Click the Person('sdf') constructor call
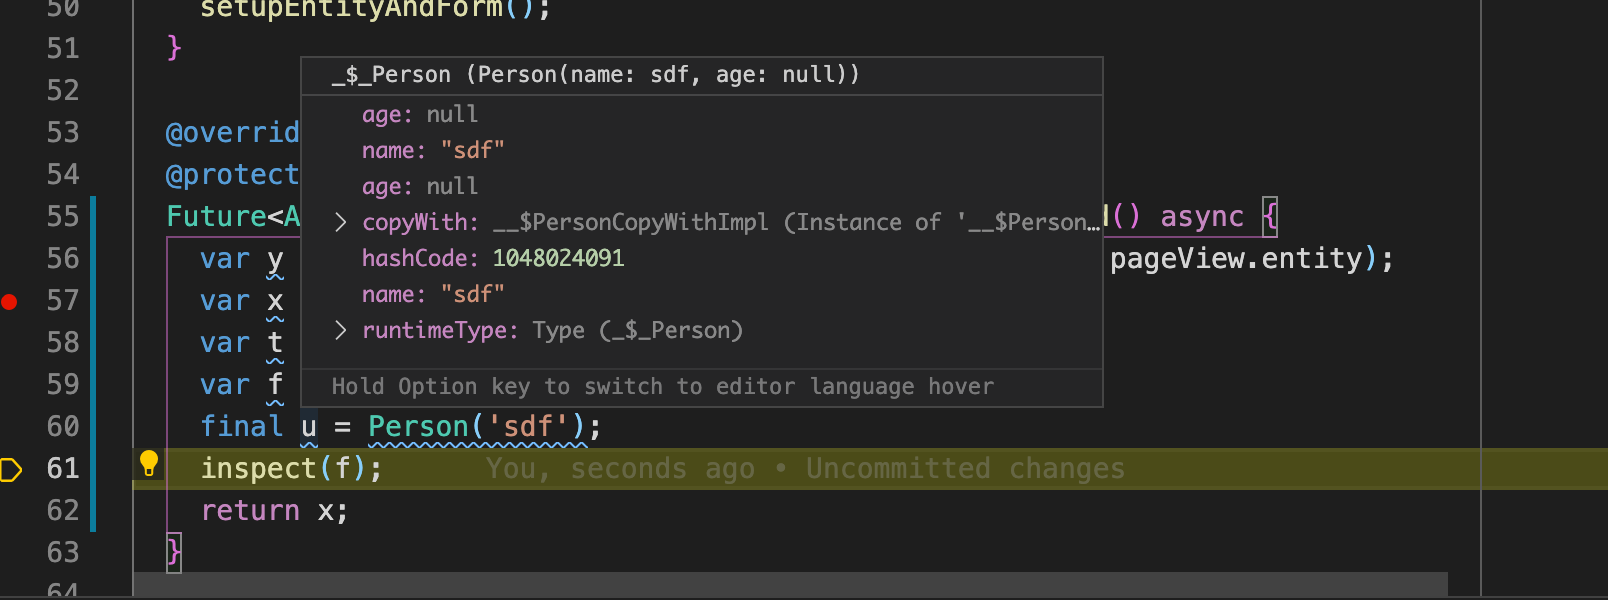This screenshot has width=1608, height=600. click(x=478, y=427)
